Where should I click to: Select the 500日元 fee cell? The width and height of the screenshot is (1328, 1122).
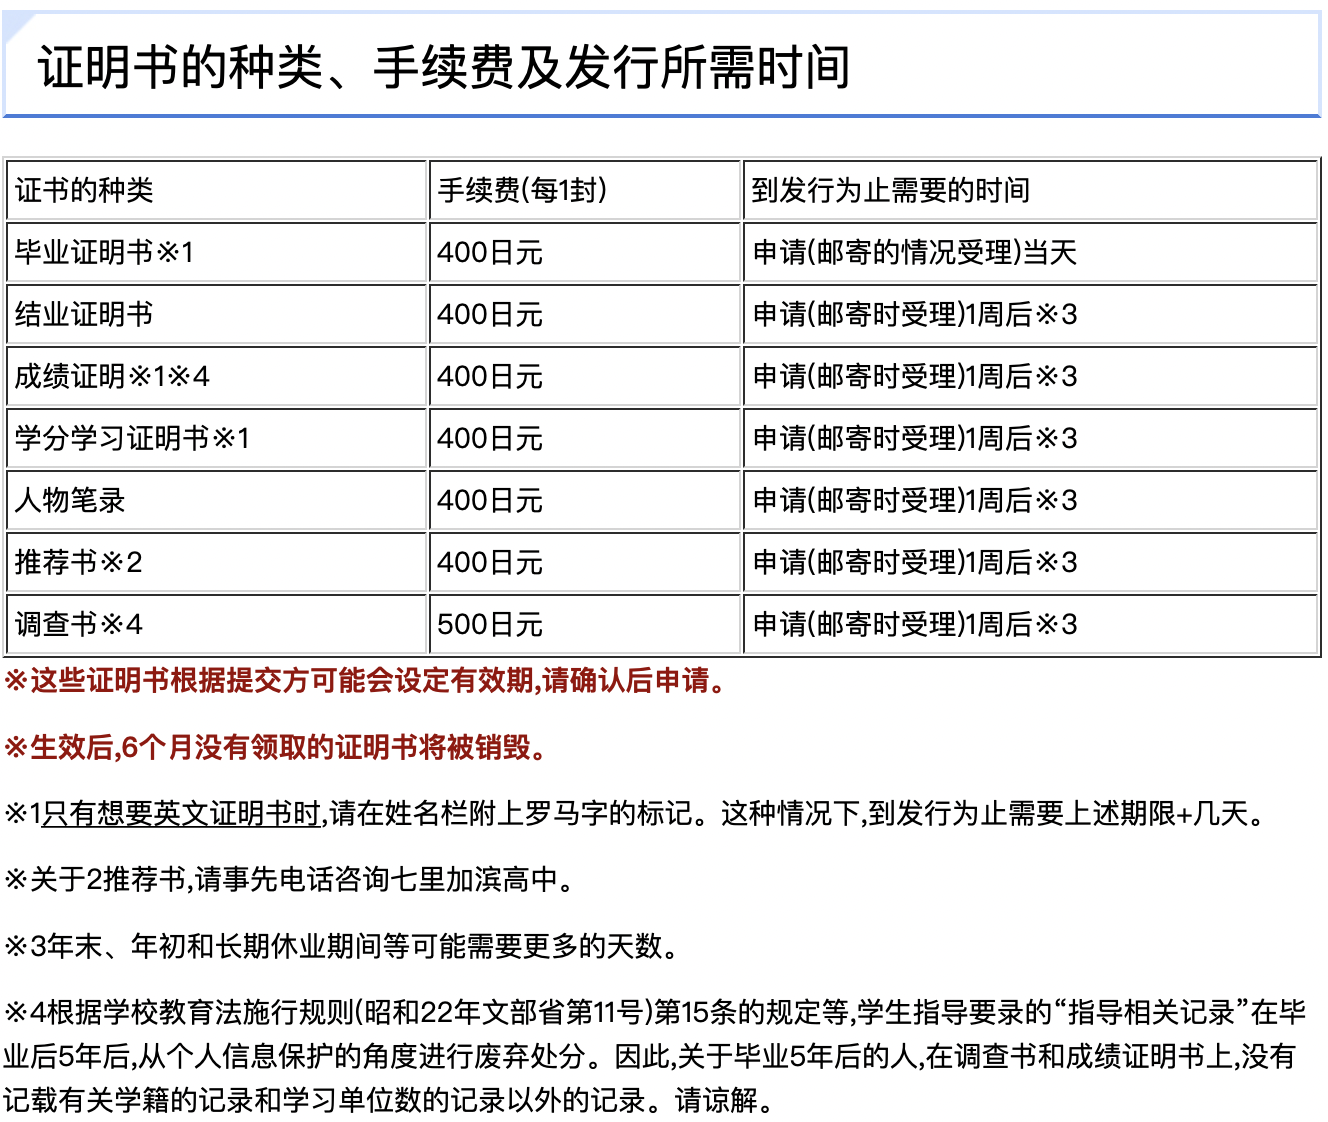pos(585,624)
